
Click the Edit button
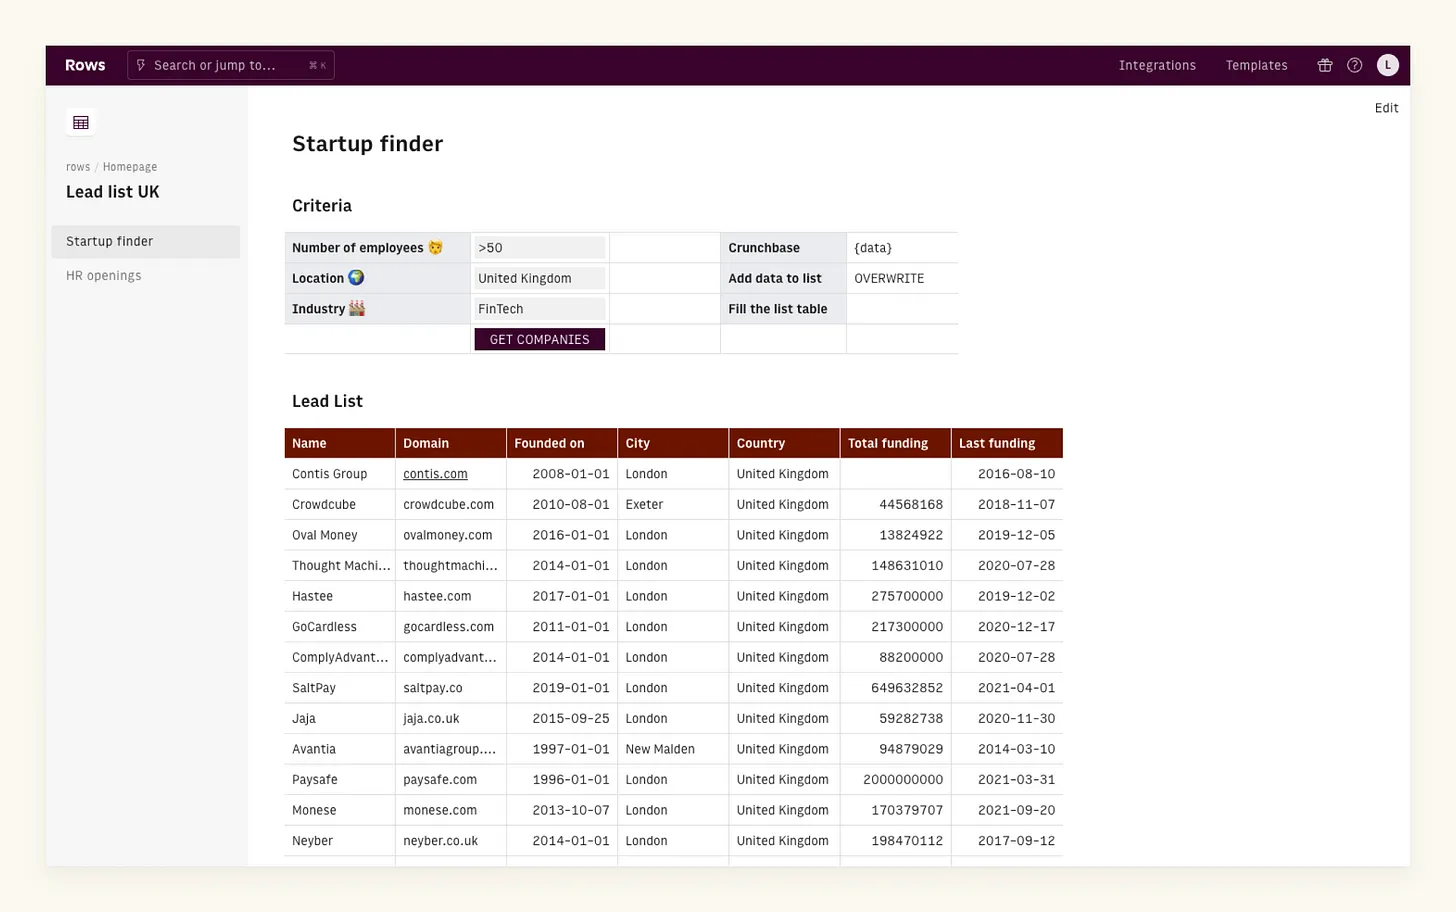(1386, 108)
